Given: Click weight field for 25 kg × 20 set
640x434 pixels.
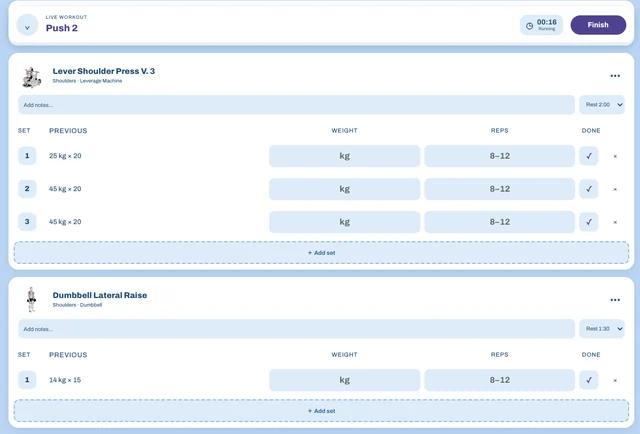Looking at the screenshot, I should point(344,156).
